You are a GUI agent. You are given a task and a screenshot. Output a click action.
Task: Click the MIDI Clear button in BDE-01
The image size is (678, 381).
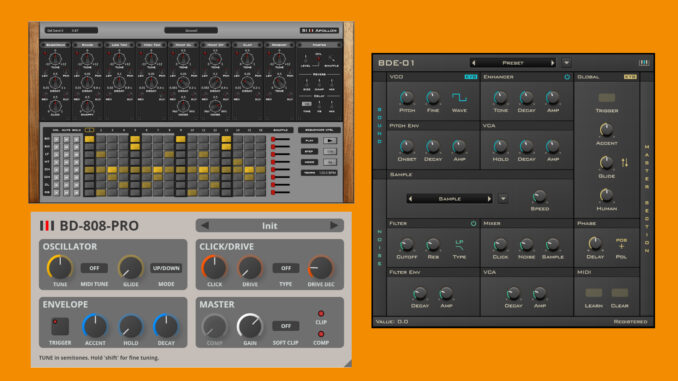[x=620, y=293]
